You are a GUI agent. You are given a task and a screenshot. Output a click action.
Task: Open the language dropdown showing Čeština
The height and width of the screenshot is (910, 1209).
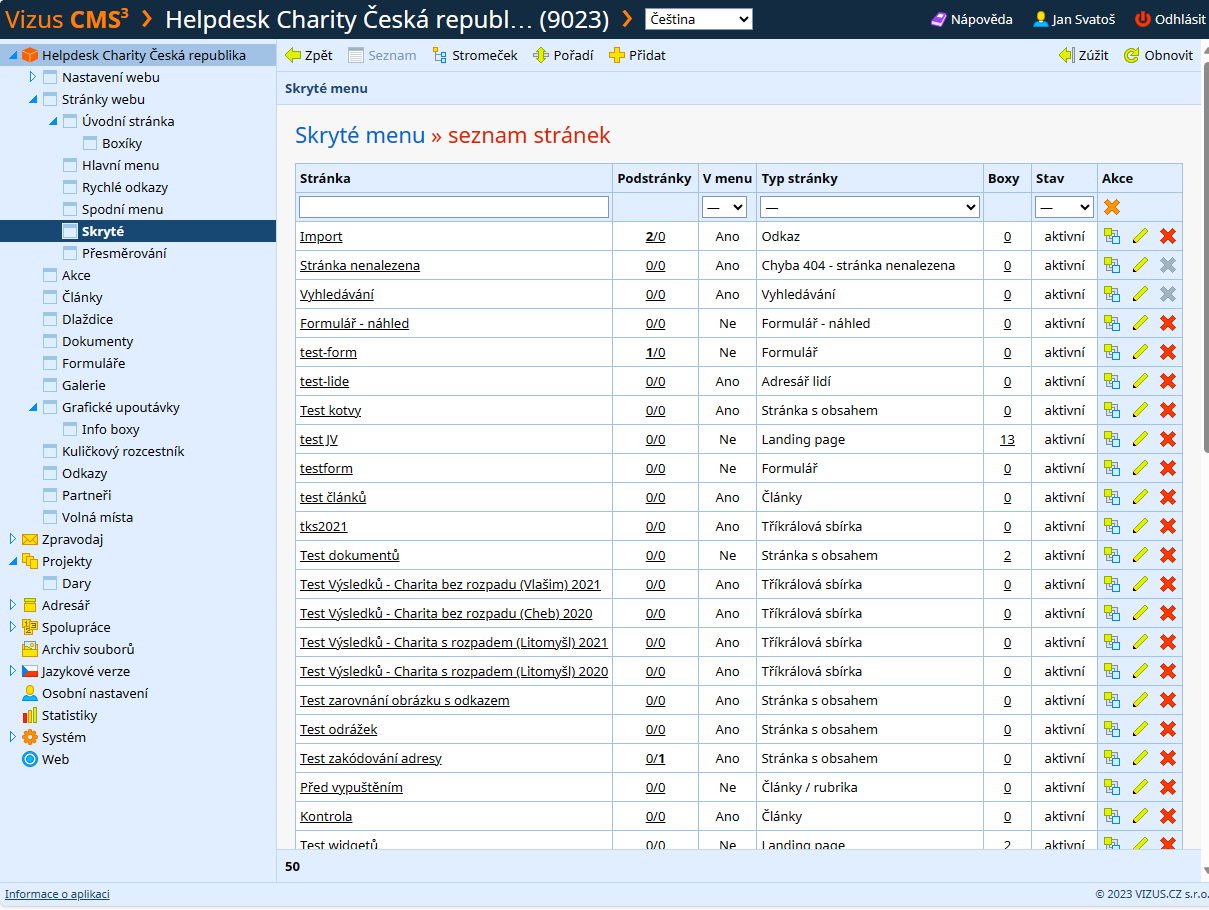point(699,19)
